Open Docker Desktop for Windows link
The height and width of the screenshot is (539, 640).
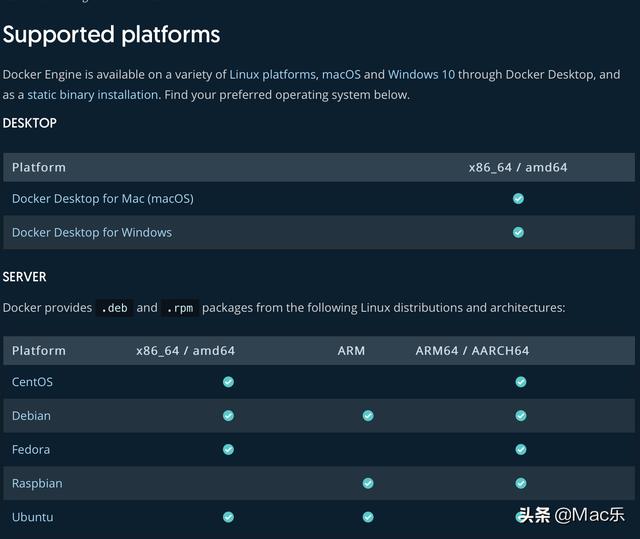92,233
